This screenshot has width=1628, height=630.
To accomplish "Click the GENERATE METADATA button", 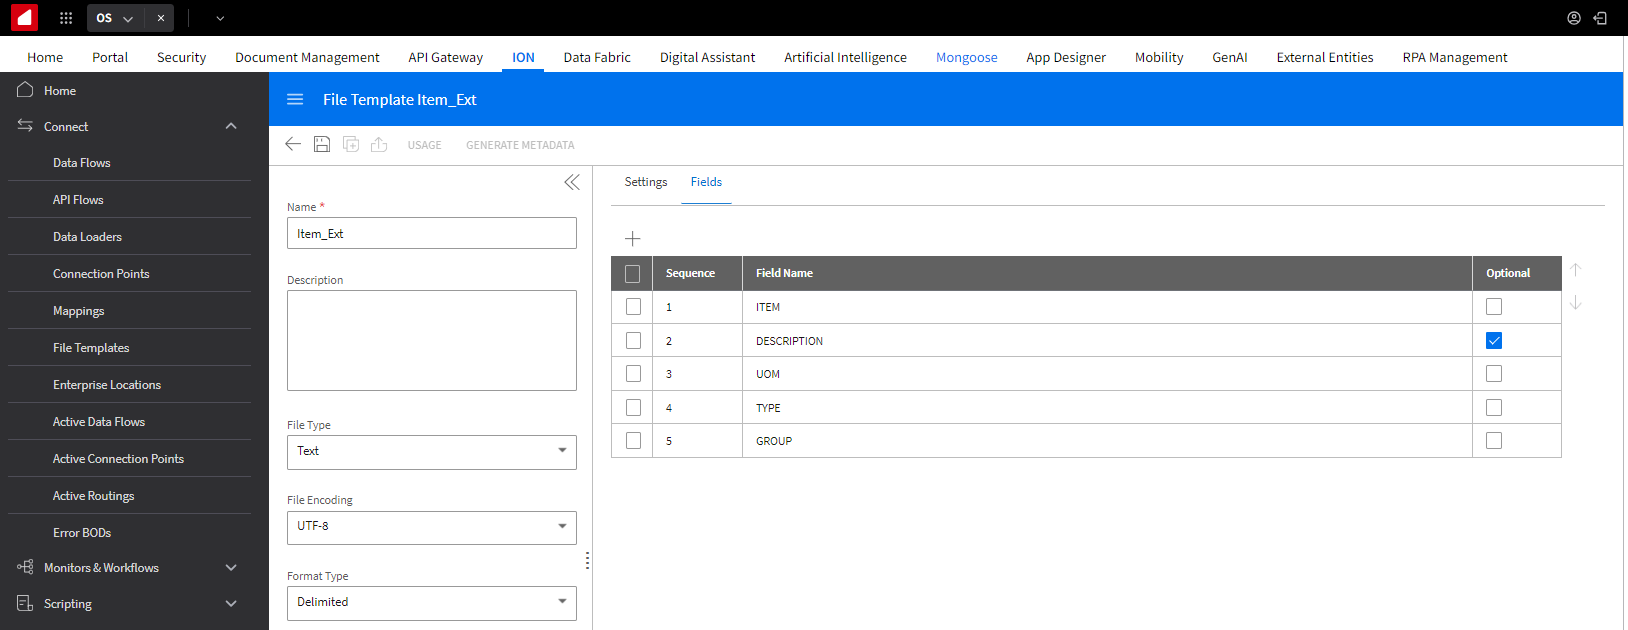I will (520, 145).
